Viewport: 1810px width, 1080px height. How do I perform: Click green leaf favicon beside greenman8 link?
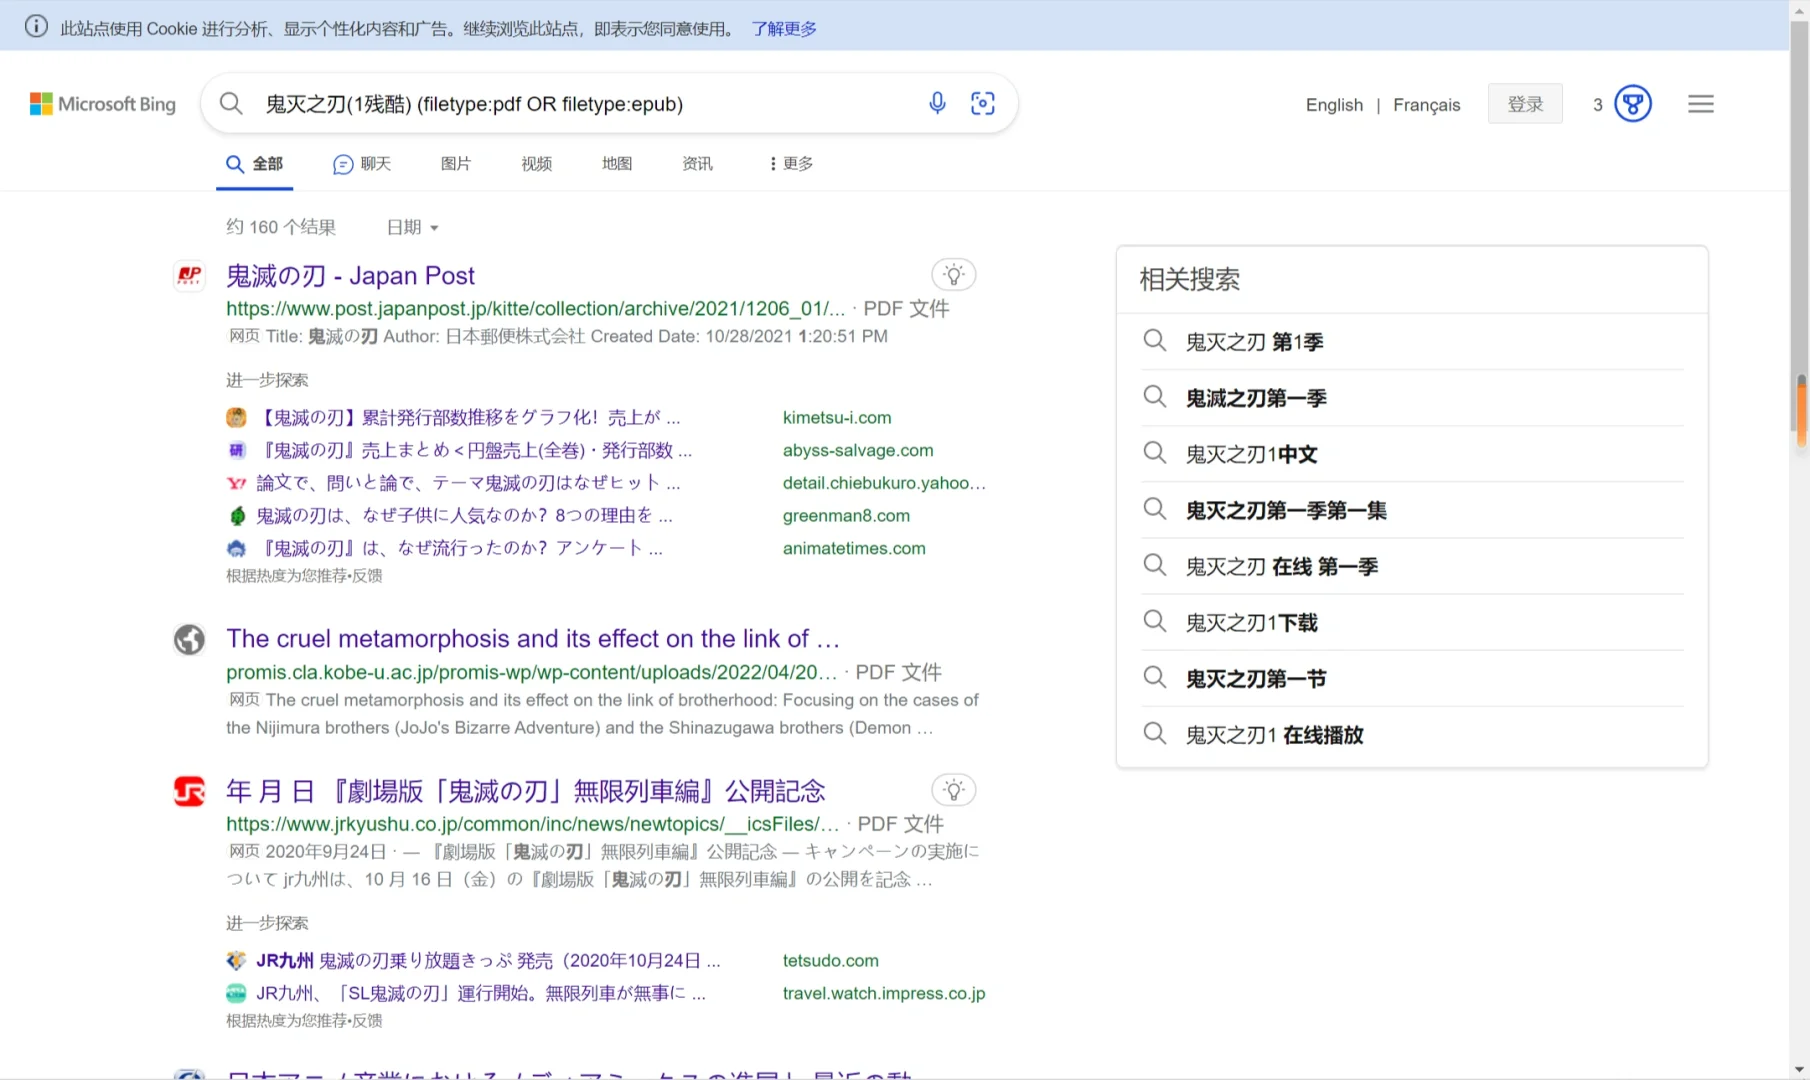[236, 516]
